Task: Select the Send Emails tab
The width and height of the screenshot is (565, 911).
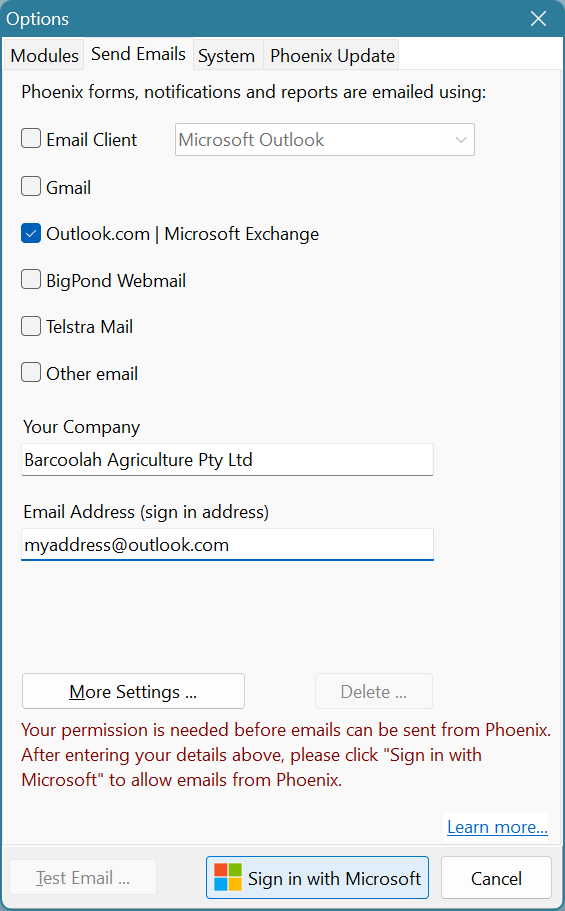Action: tap(138, 54)
